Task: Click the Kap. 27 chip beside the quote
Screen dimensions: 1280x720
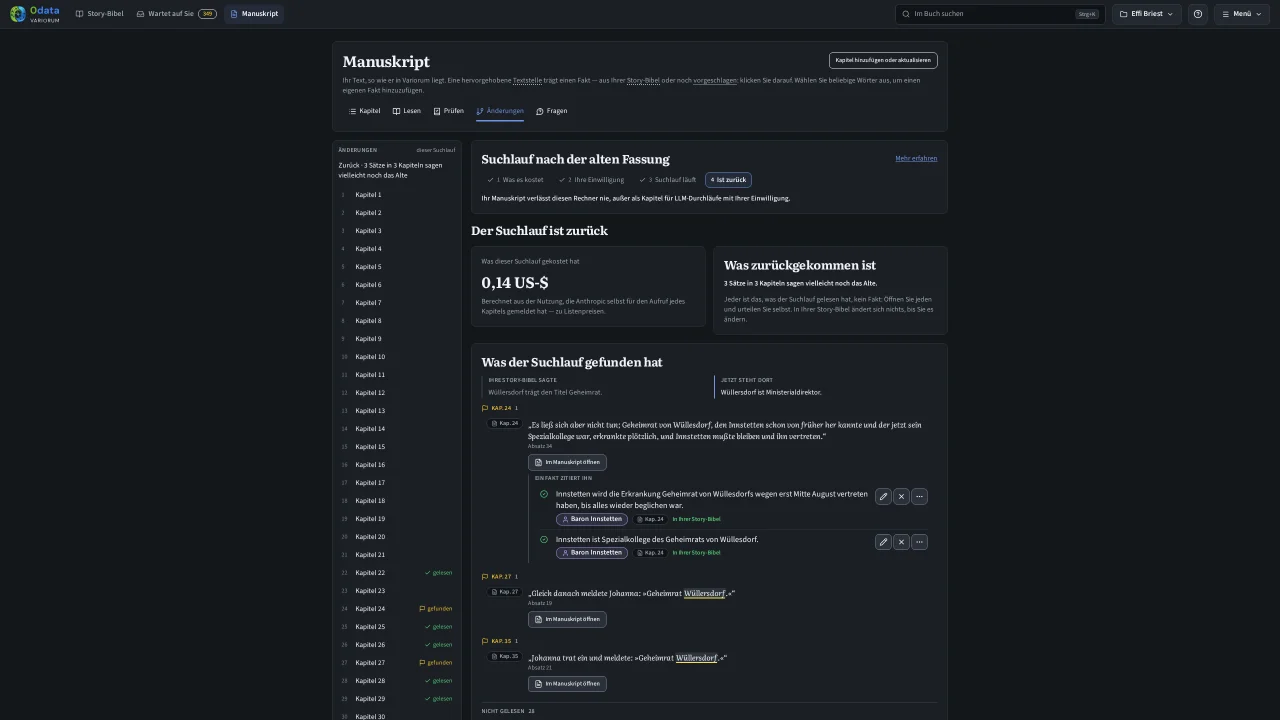Action: (505, 592)
